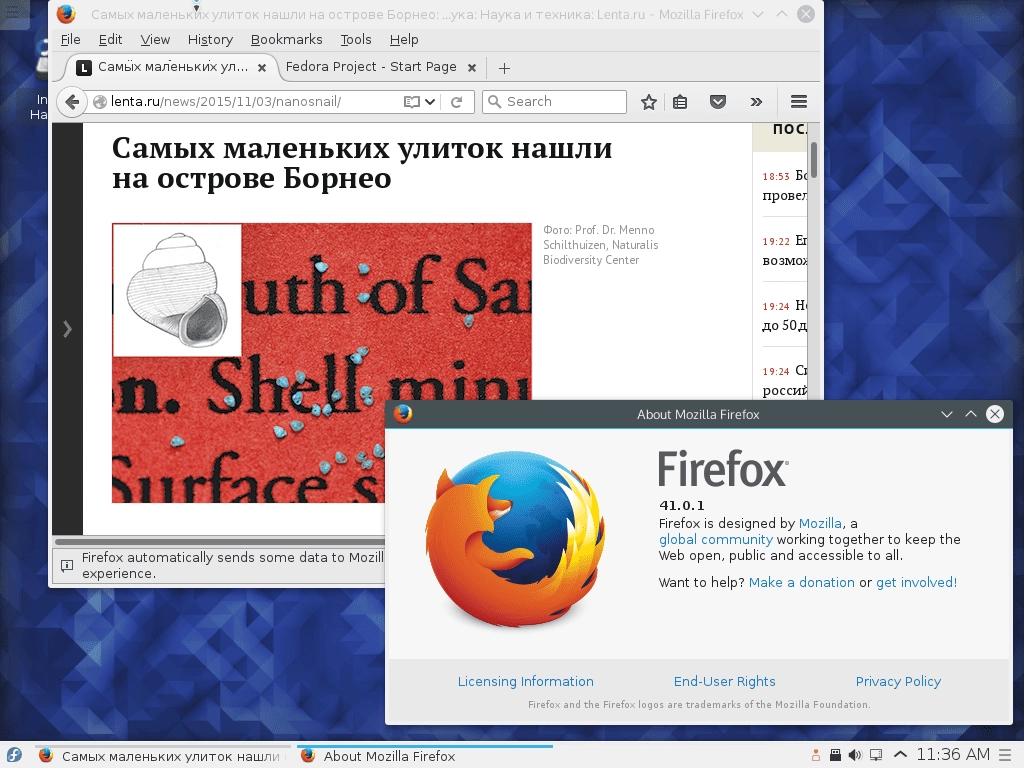1024x768 pixels.
Task: Click the orange notification tray icon
Action: (816, 756)
